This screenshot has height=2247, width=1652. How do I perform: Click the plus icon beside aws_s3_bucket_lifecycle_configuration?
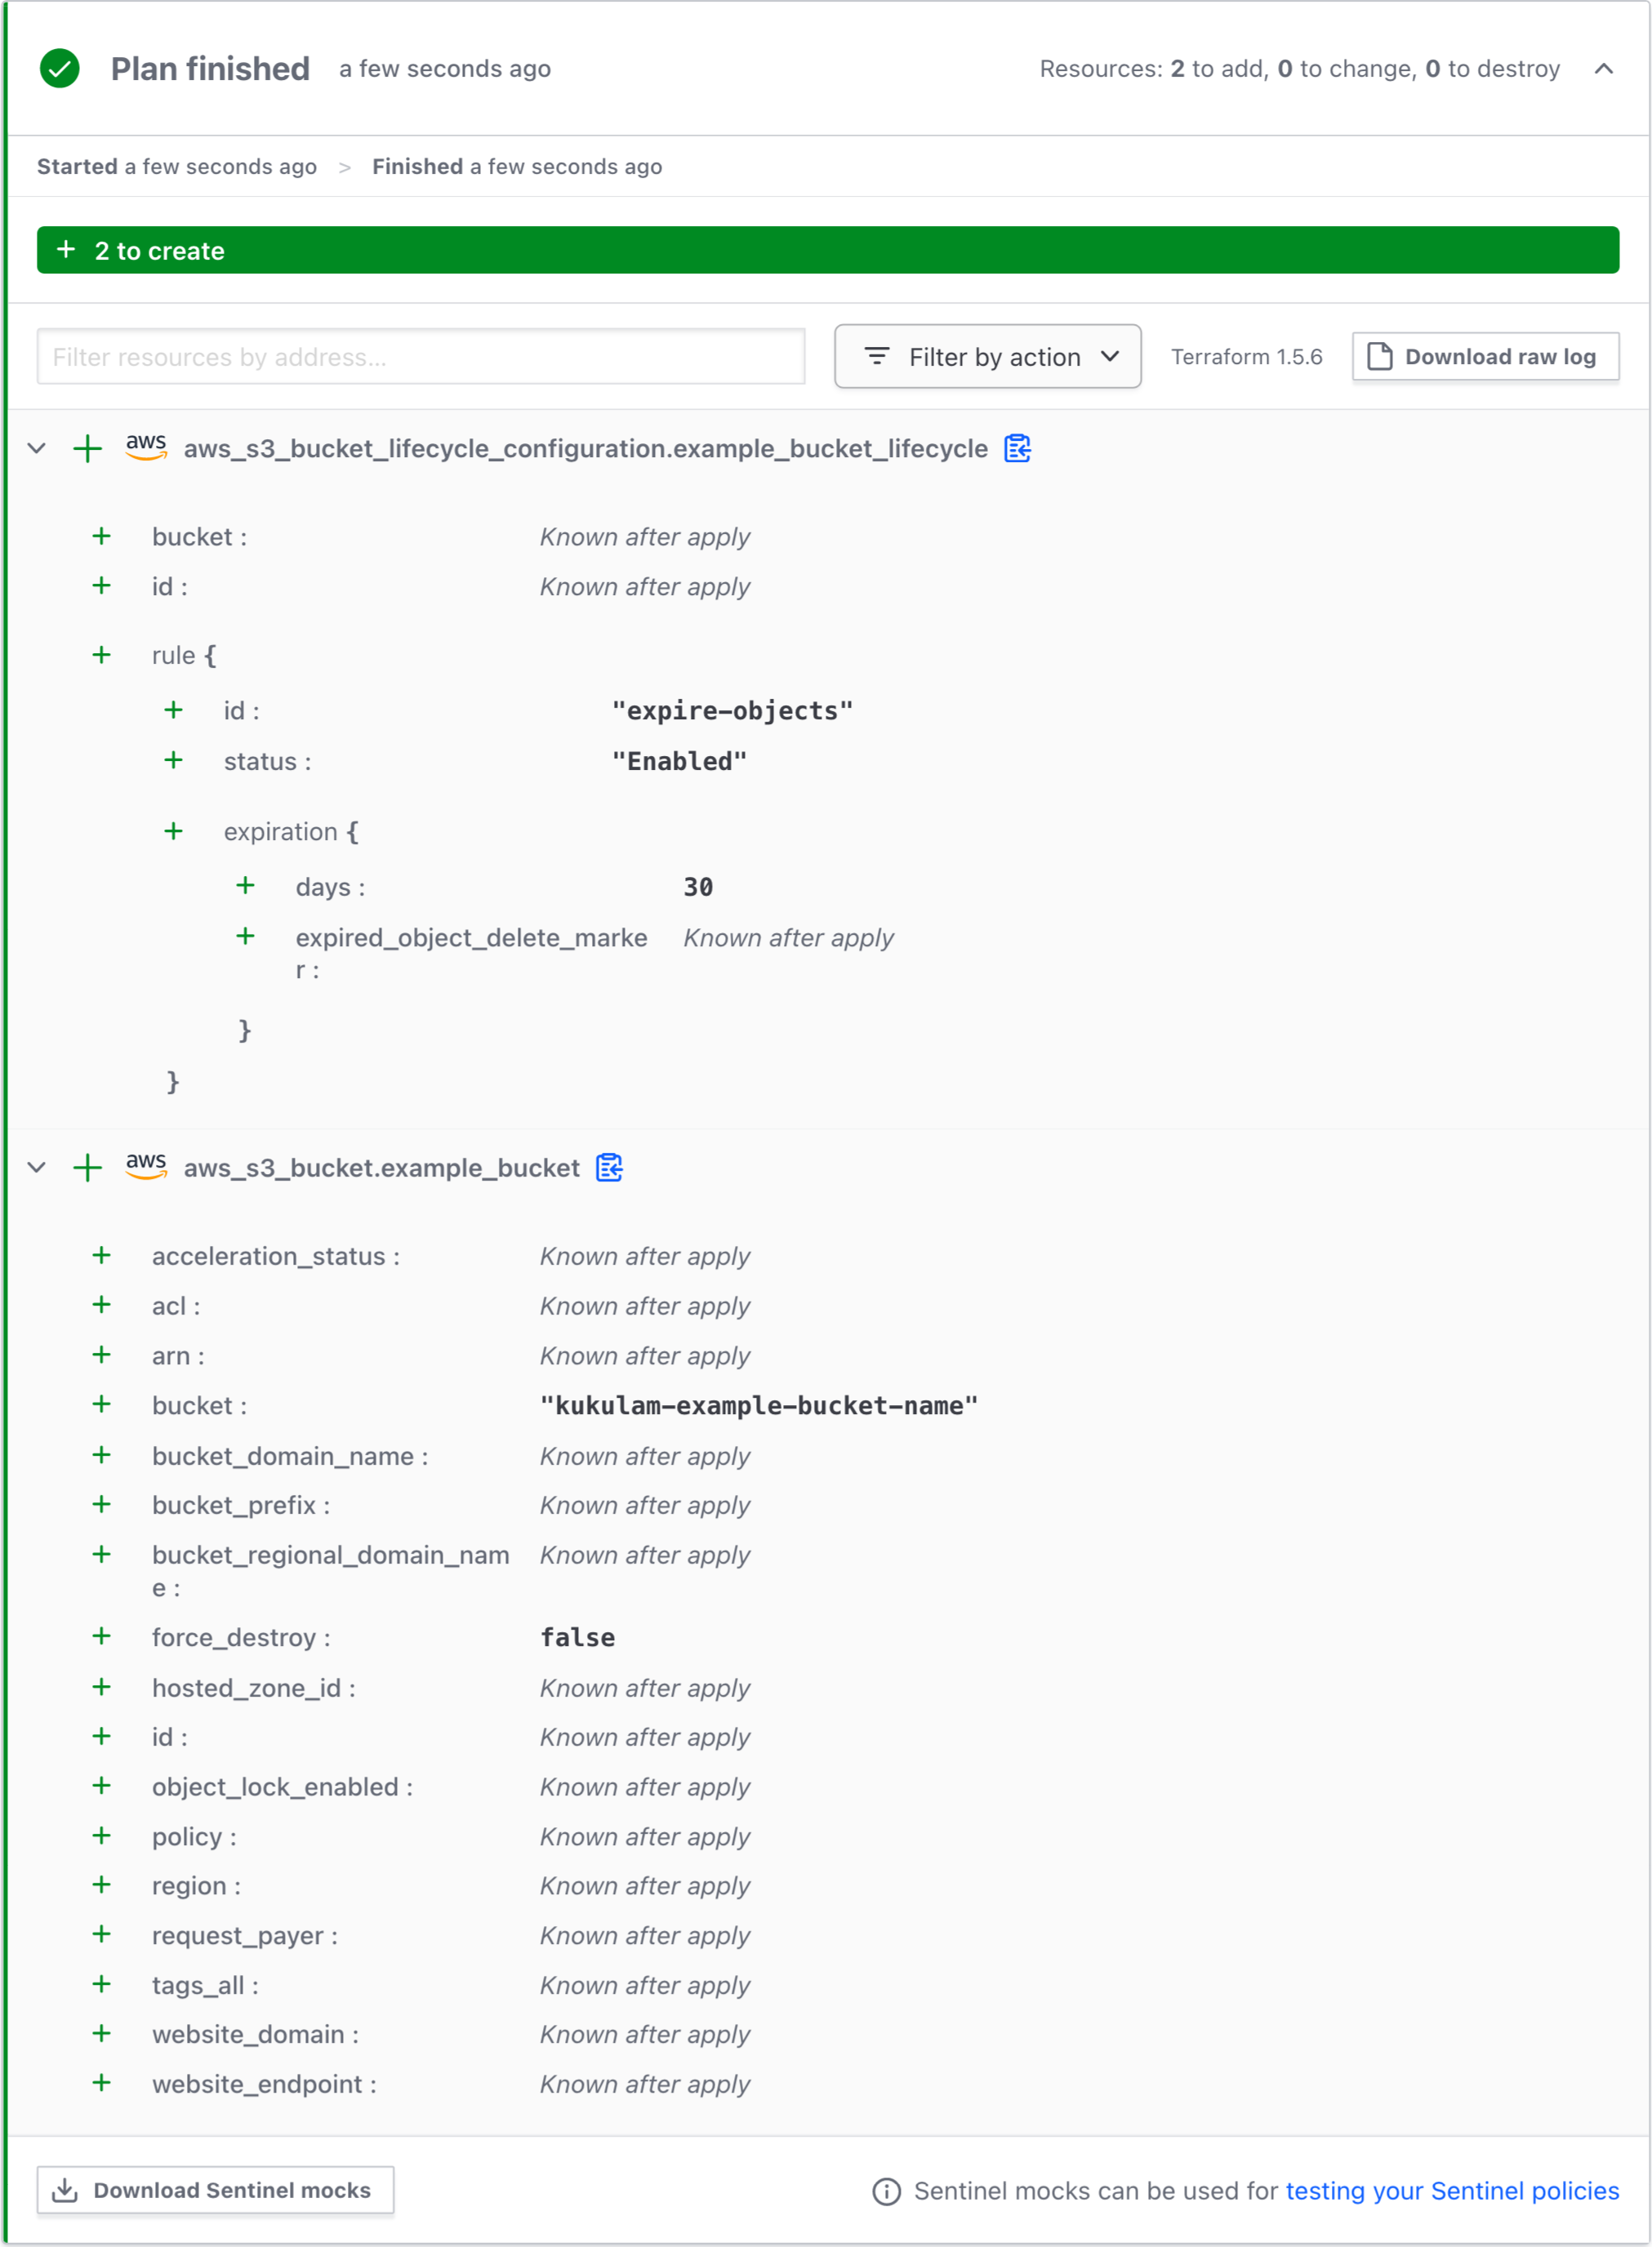88,449
